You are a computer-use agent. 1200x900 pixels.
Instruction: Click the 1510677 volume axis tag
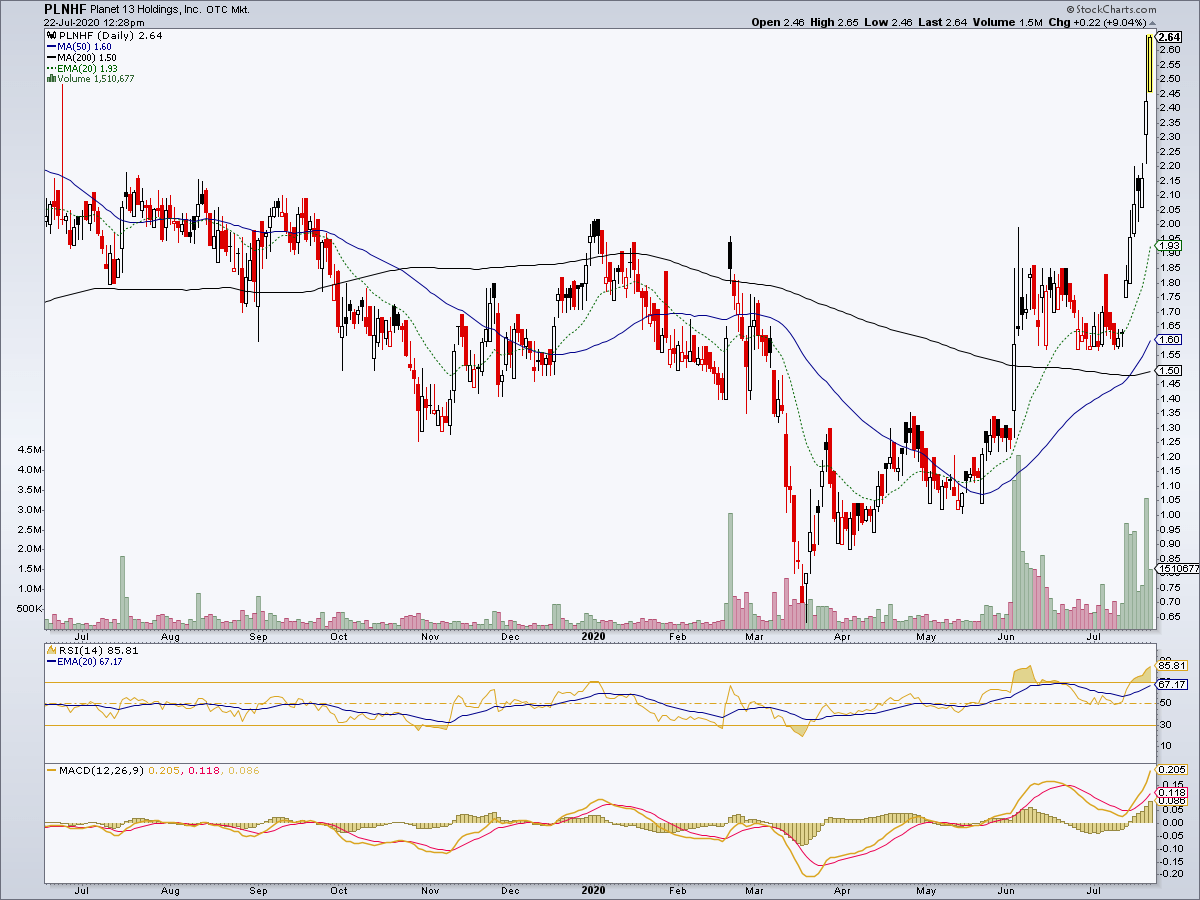coord(1176,568)
